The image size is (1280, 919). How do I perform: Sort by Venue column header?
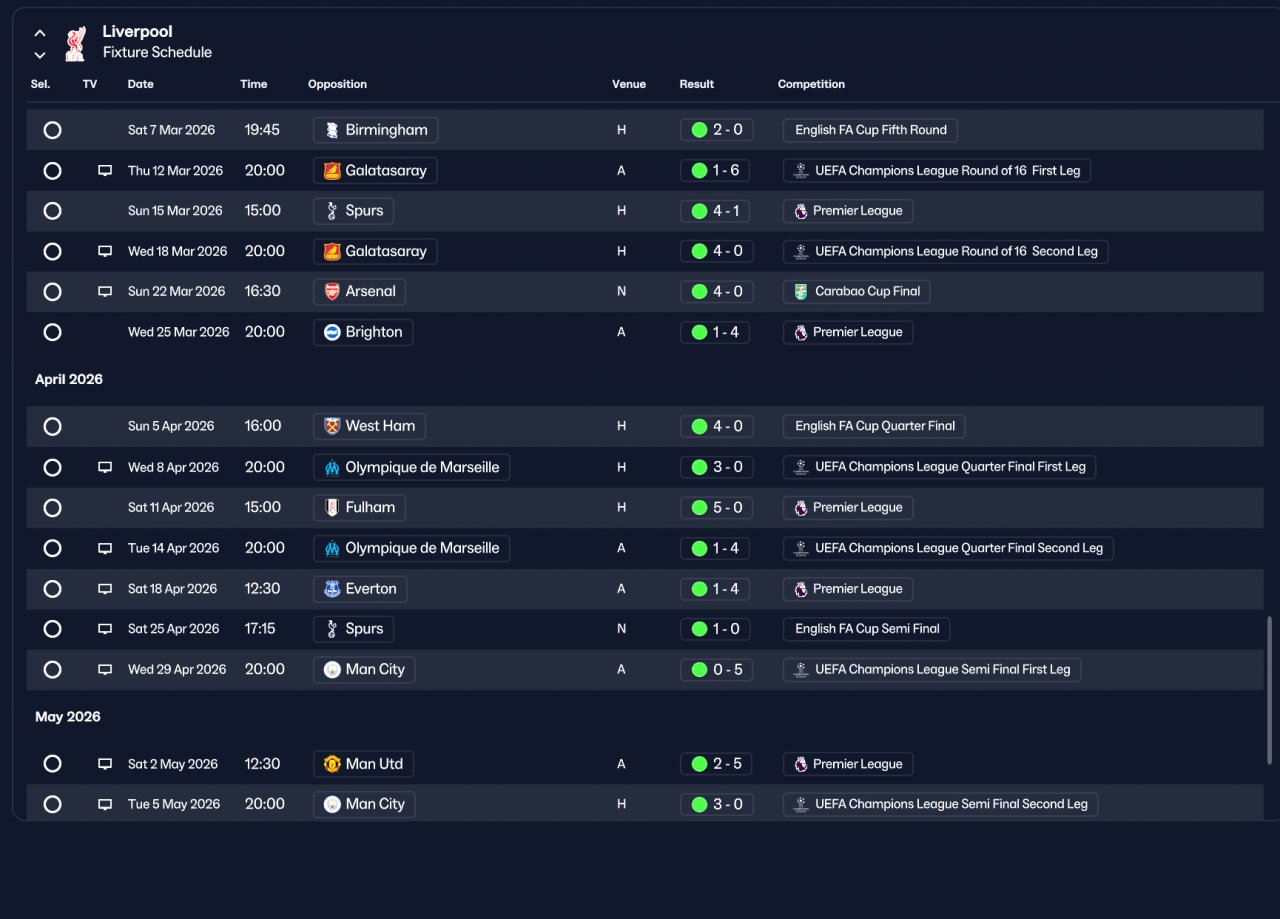coord(629,84)
